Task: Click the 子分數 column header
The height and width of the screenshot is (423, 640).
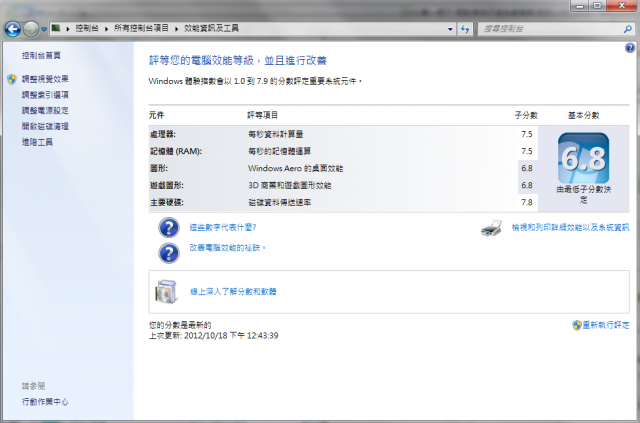Action: click(x=526, y=116)
